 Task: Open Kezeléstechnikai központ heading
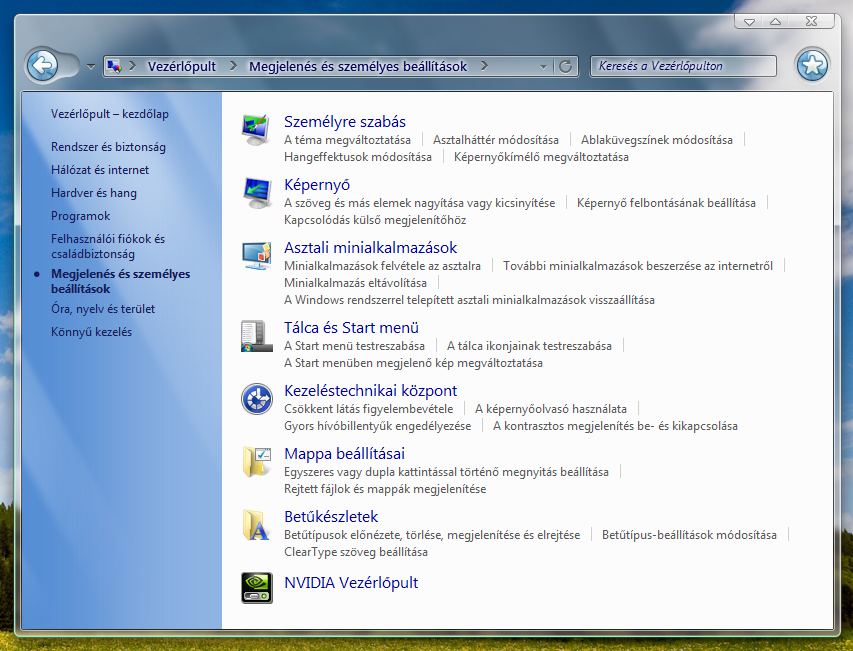370,390
